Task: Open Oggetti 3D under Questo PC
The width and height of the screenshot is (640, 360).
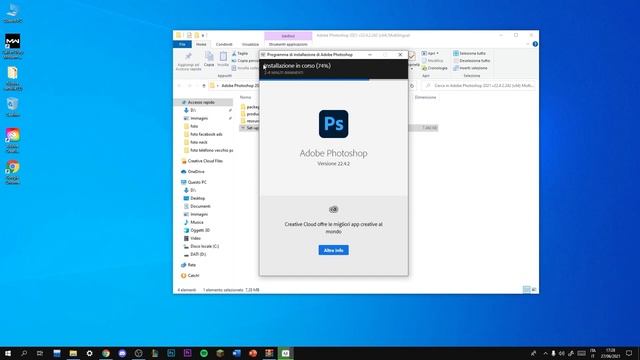Action: tap(197, 230)
